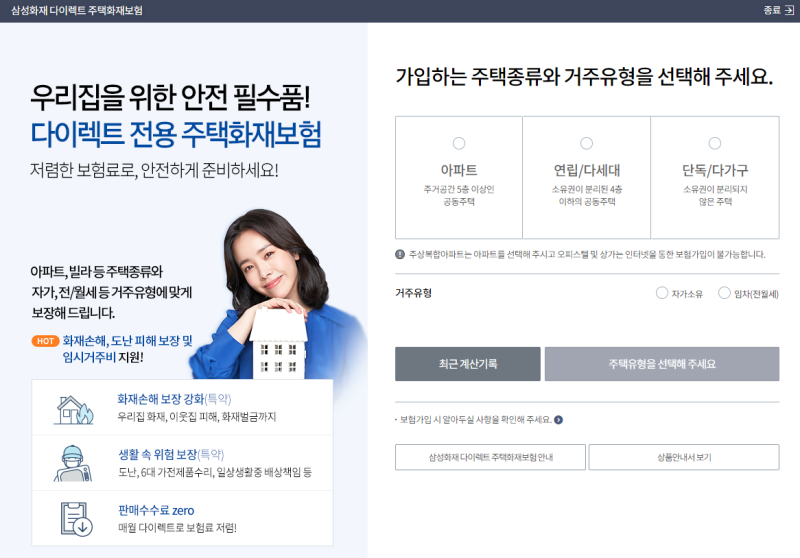Click 화재손해 보장 강화(특약) heading link
Image resolution: width=800 pixels, height=558 pixels.
click(x=174, y=399)
